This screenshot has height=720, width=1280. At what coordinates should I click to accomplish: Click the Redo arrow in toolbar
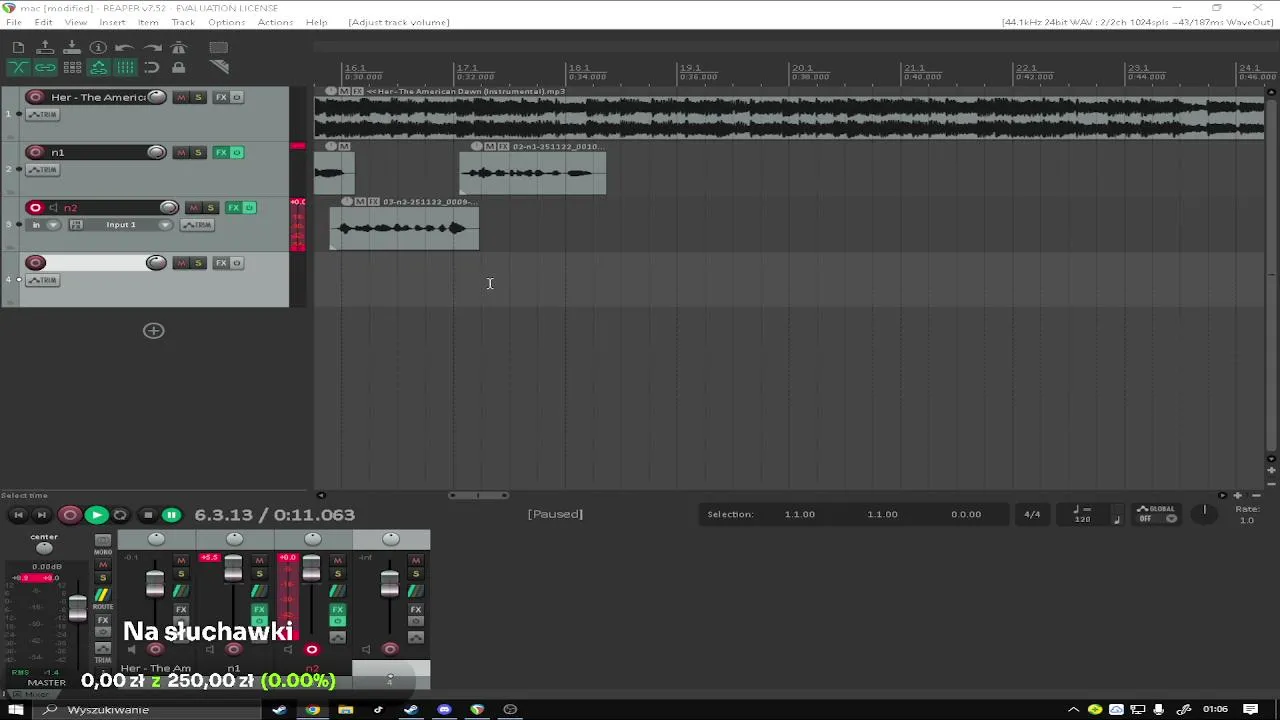coord(152,47)
